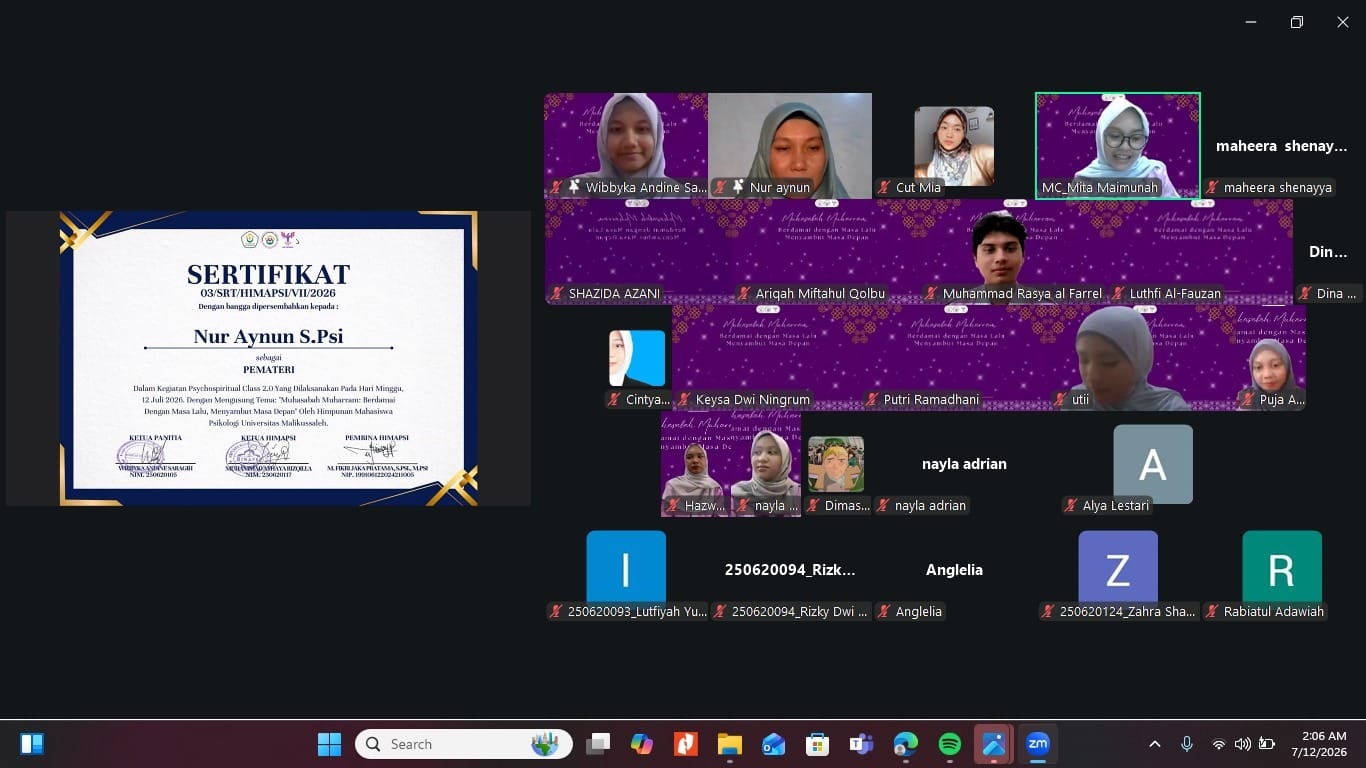Click muted mic icon beside Anglelia label
The width and height of the screenshot is (1366, 768).
pyautogui.click(x=884, y=611)
